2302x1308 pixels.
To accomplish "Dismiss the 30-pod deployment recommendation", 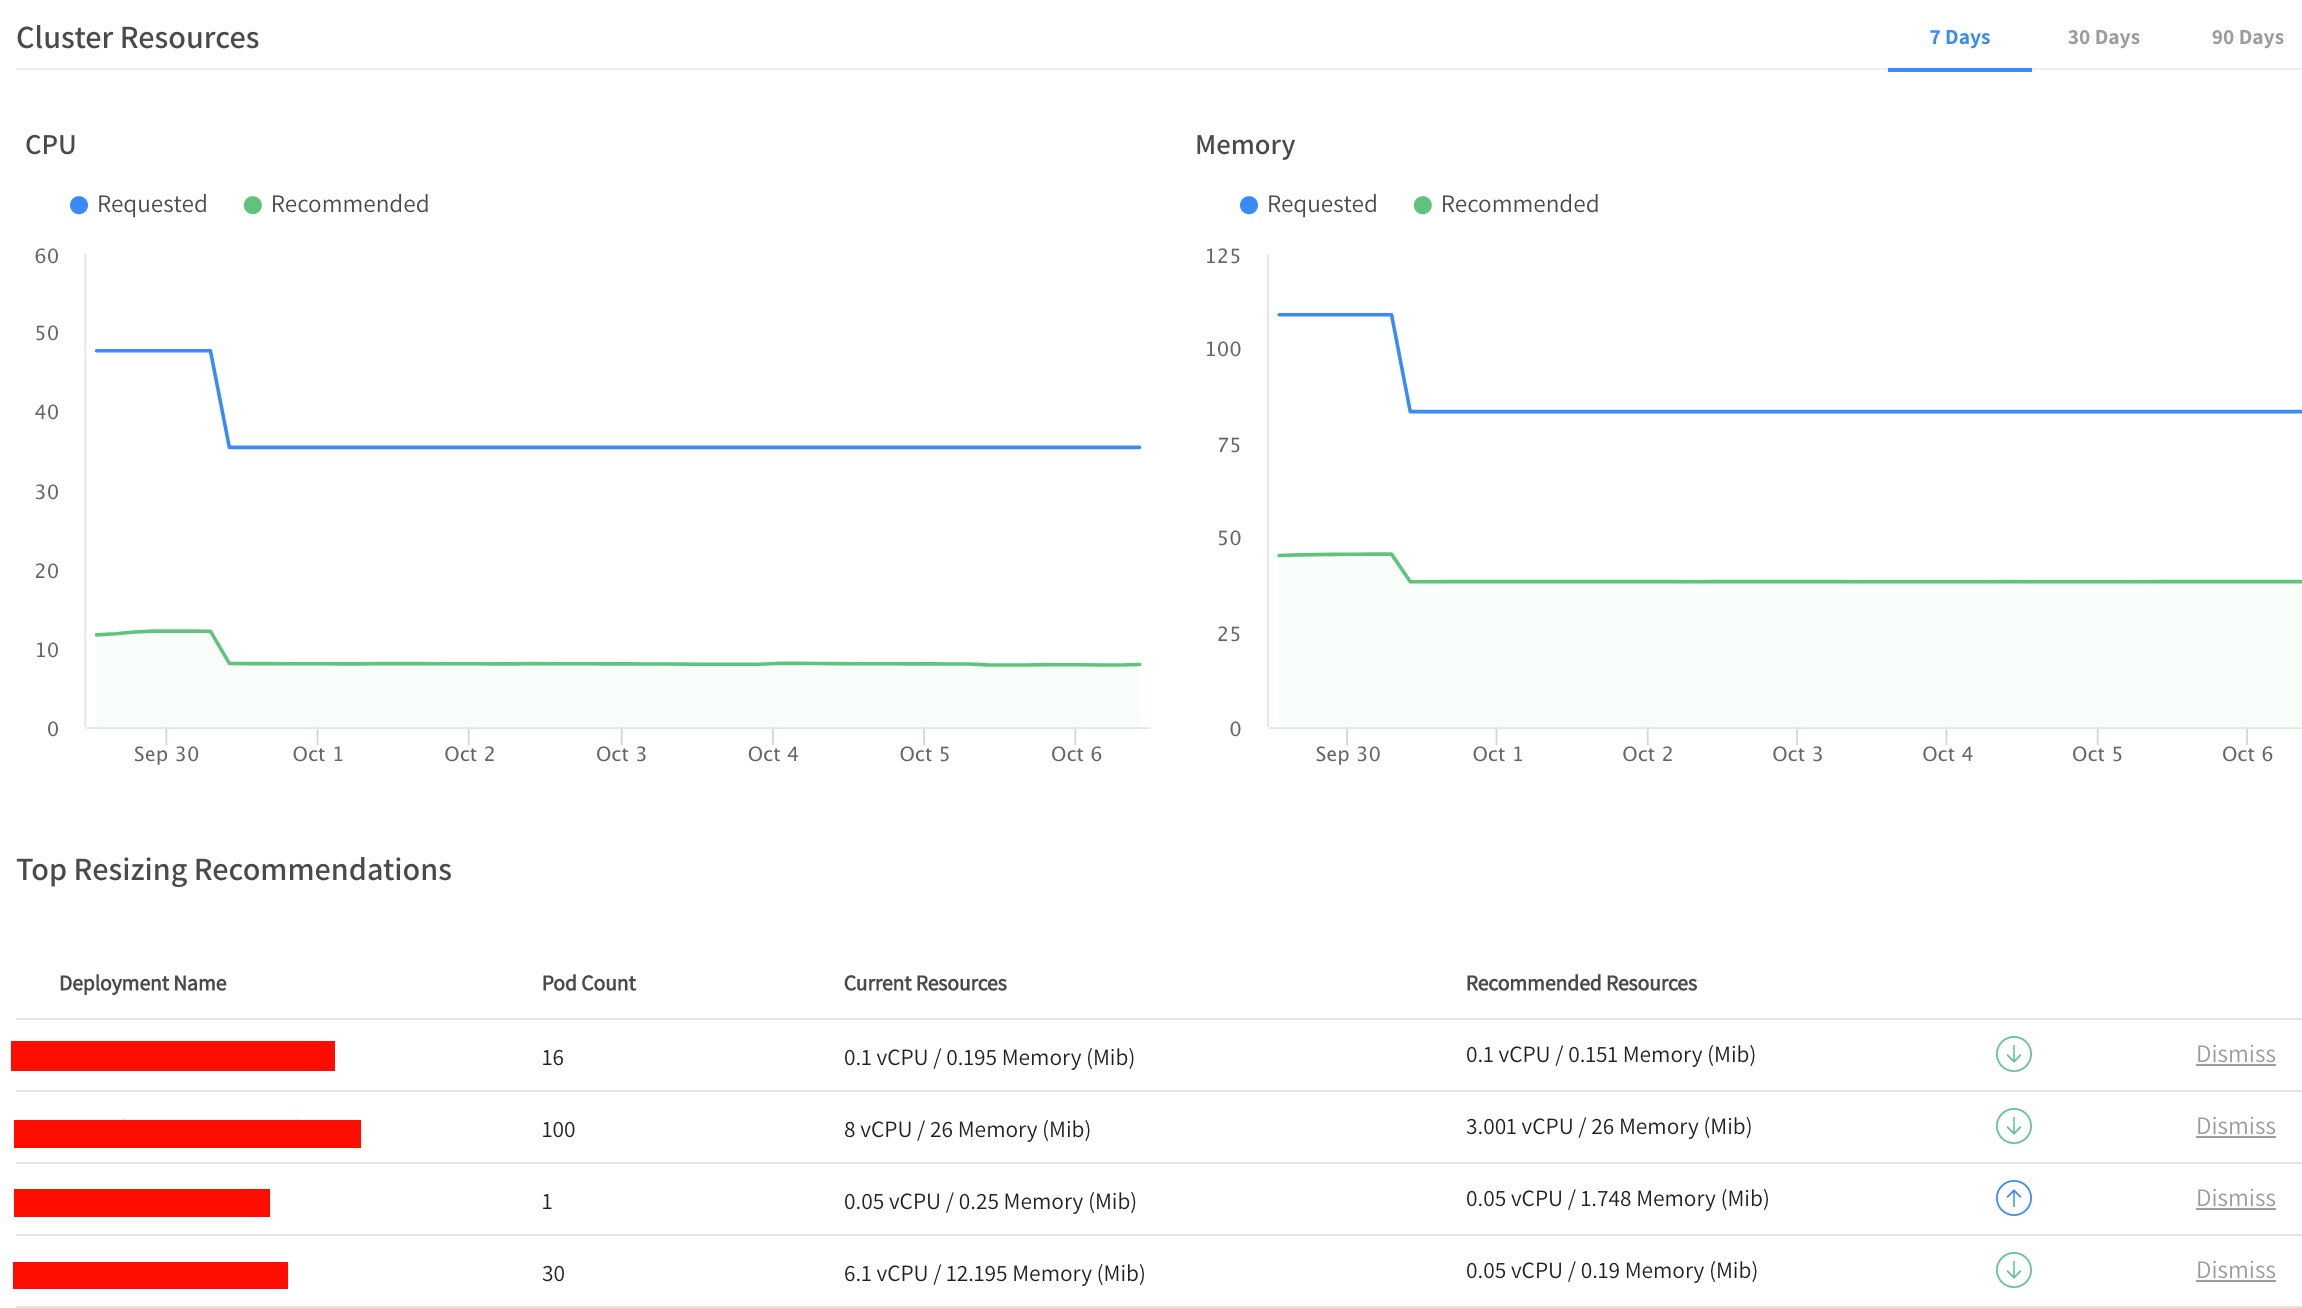I will click(2235, 1270).
